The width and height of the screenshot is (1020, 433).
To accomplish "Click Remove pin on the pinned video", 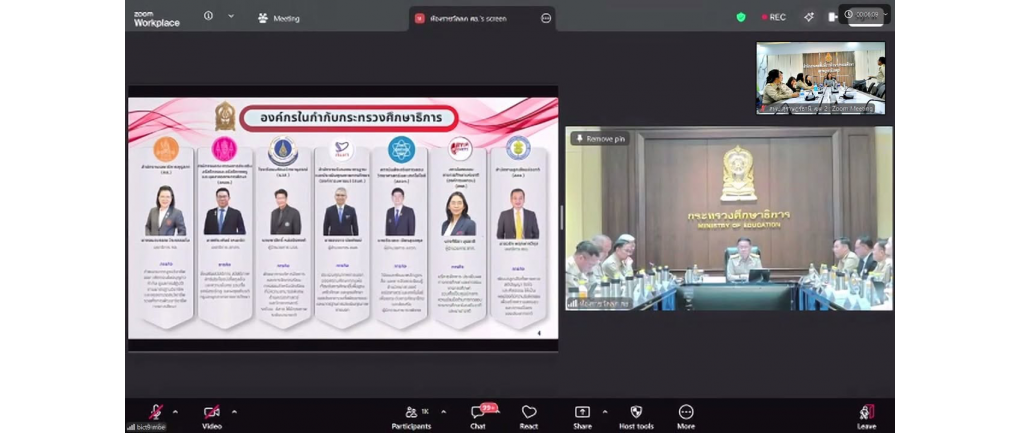I will [600, 139].
